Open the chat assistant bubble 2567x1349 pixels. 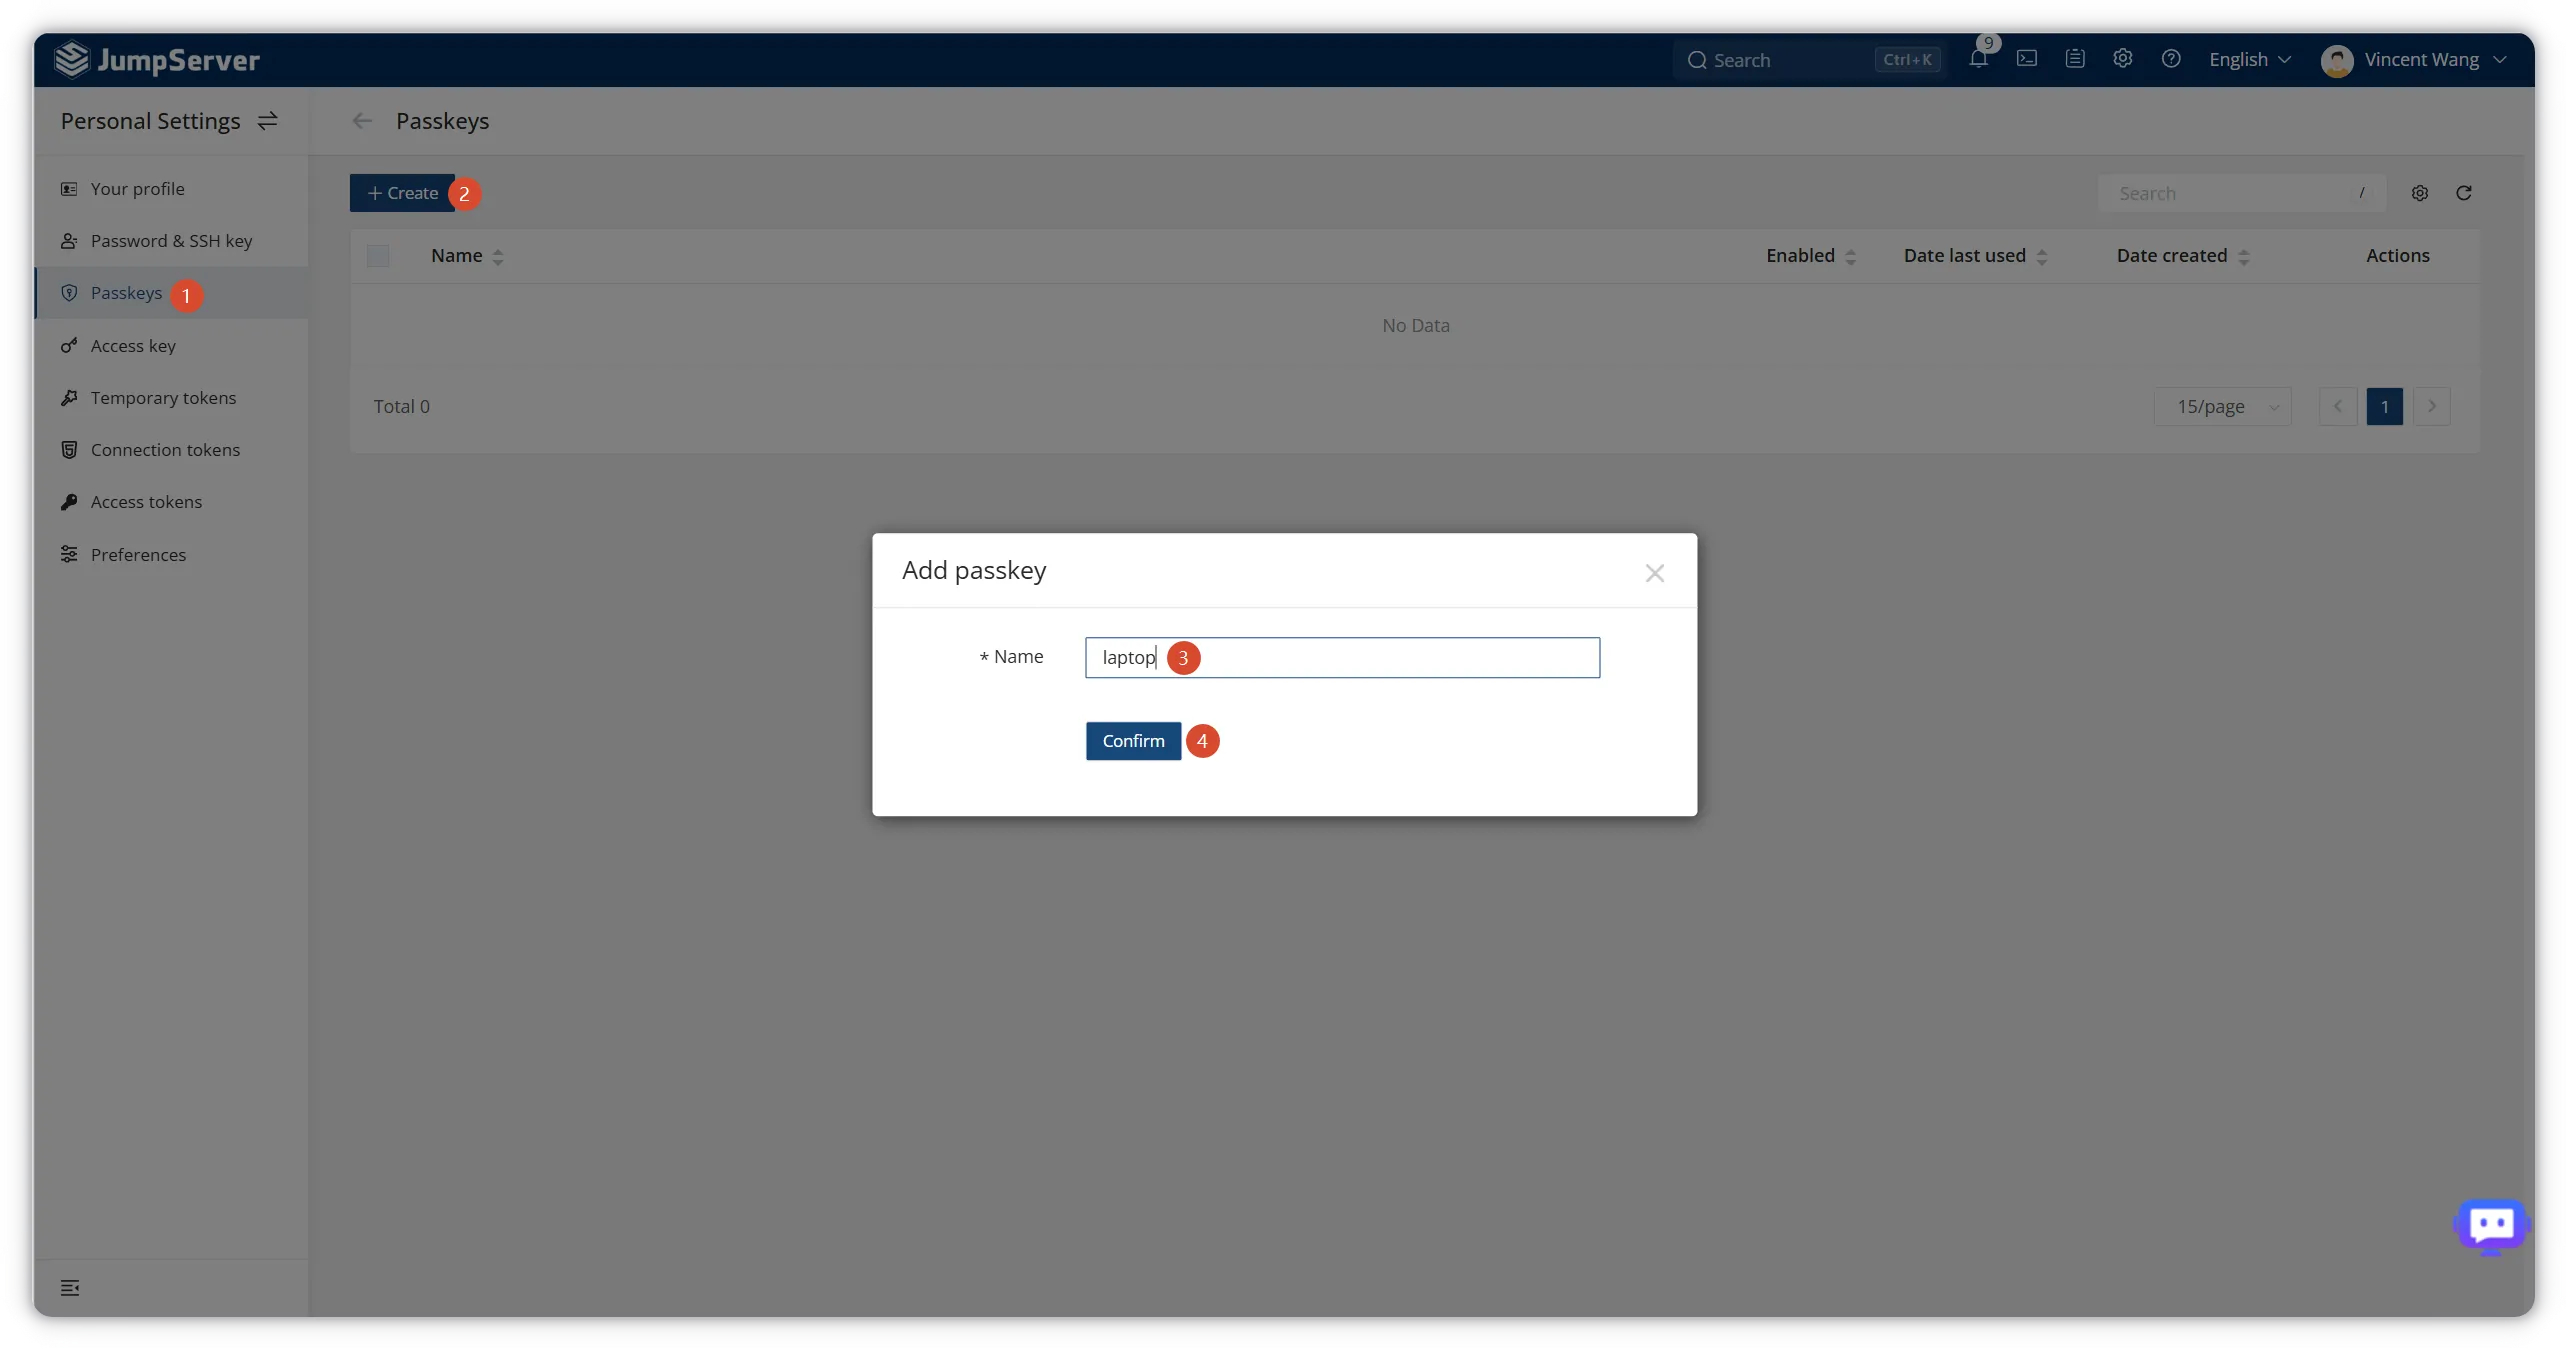2491,1225
